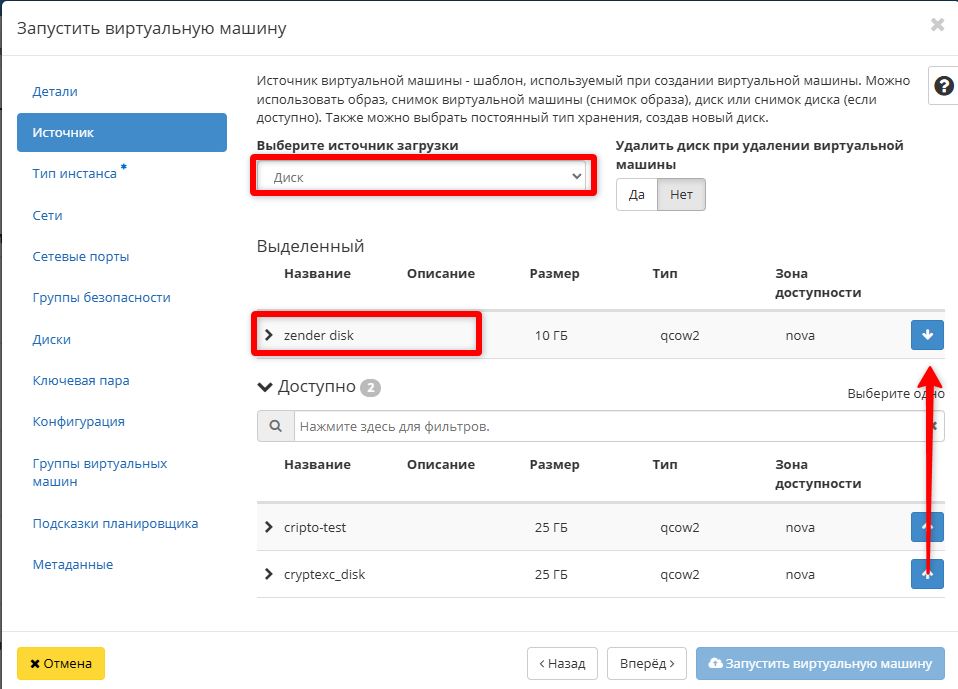The height and width of the screenshot is (689, 958).
Task: Go to Сети tab
Action: pos(48,215)
